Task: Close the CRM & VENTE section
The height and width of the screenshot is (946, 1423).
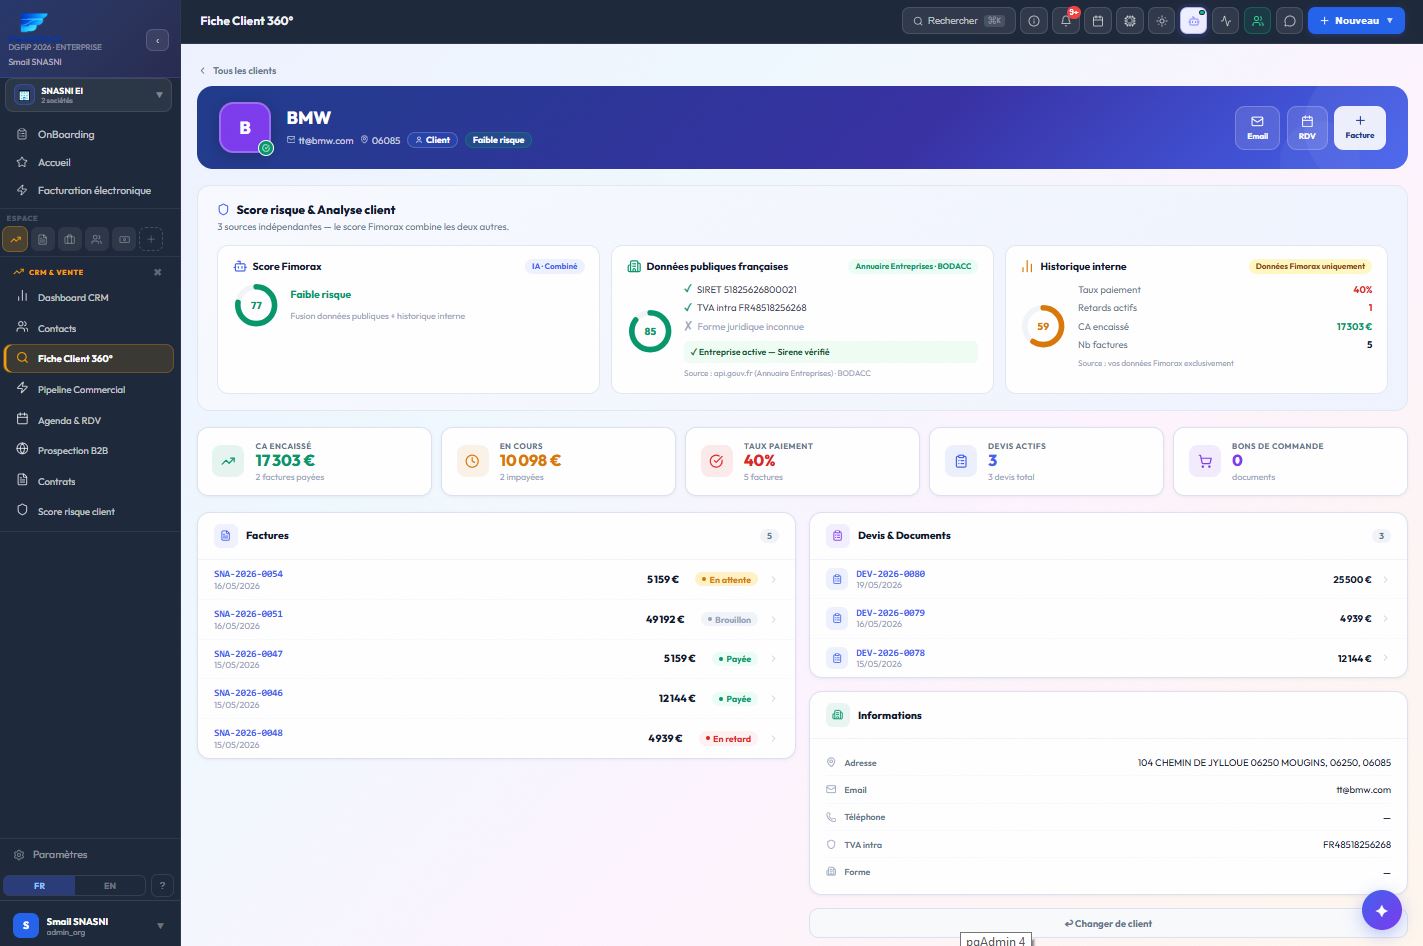Action: click(157, 272)
